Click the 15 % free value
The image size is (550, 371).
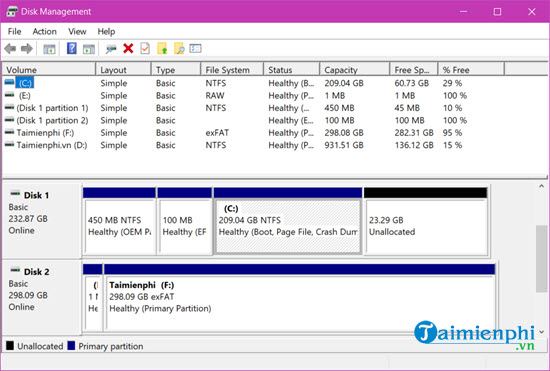coord(452,145)
